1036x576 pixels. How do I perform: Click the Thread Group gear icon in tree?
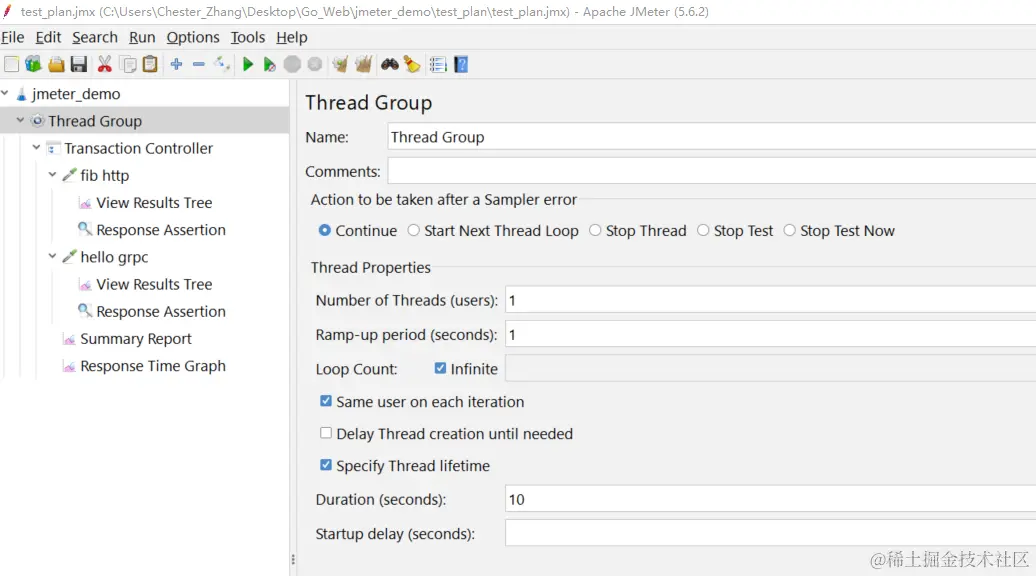[x=38, y=121]
